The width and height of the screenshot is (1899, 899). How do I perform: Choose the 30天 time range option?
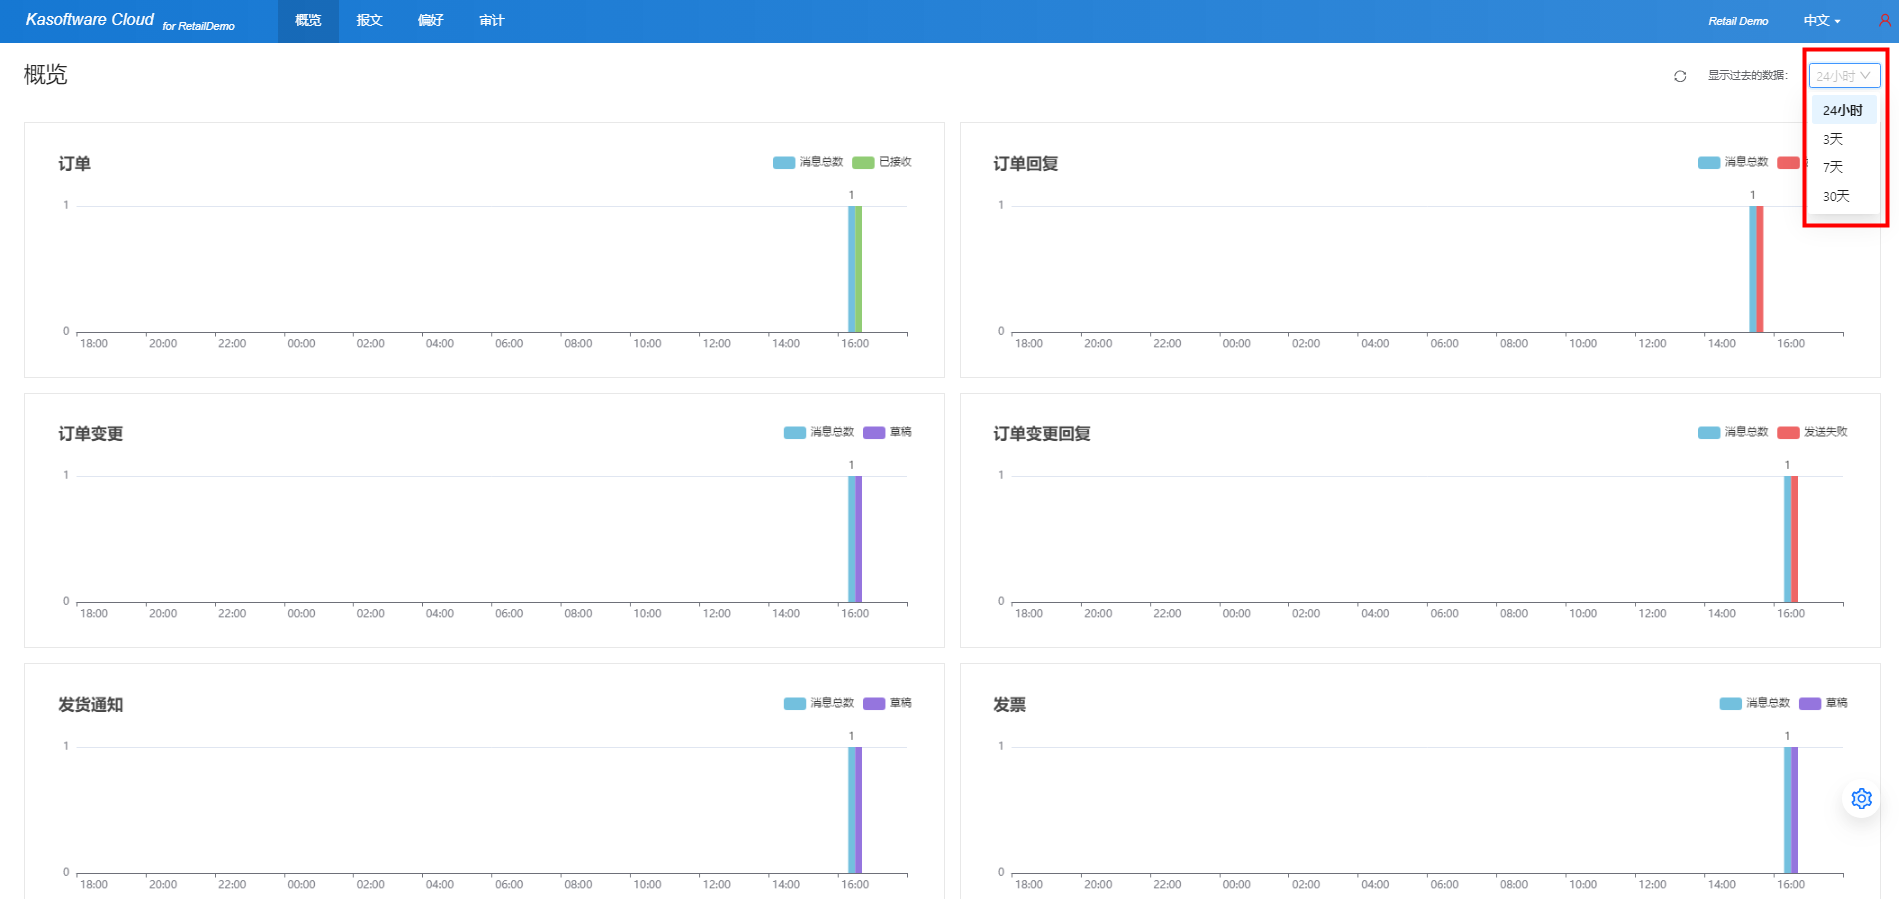(x=1836, y=196)
